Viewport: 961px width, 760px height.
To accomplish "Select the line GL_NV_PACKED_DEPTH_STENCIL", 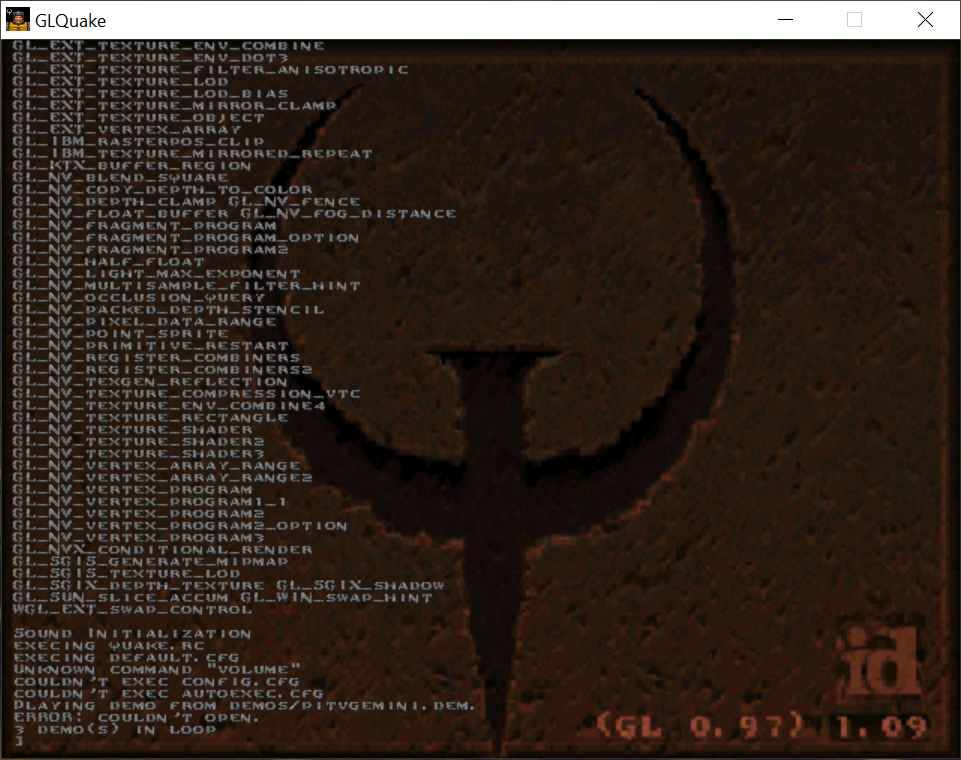I will pos(169,310).
